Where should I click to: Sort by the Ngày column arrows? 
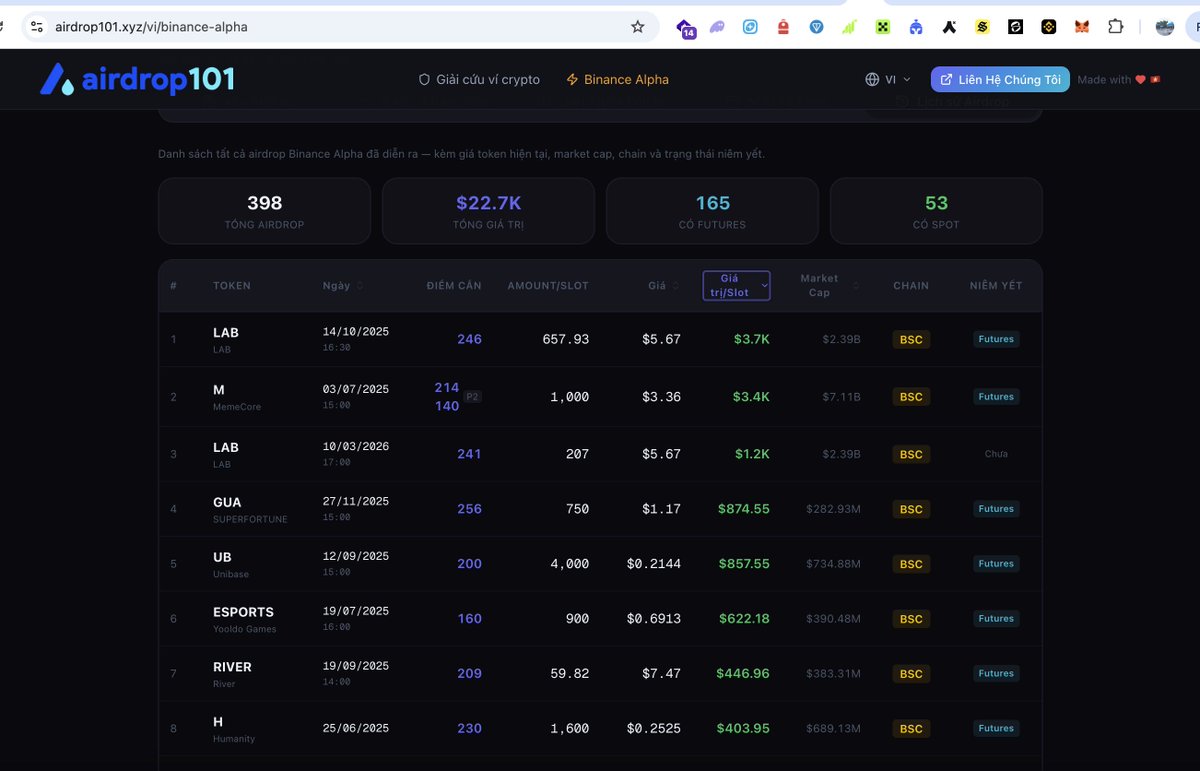coord(360,286)
